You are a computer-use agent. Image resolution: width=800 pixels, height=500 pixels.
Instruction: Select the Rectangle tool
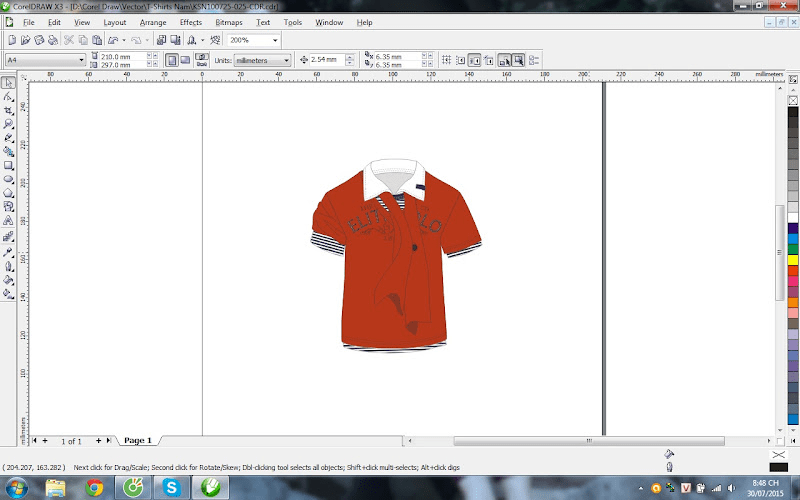8,165
